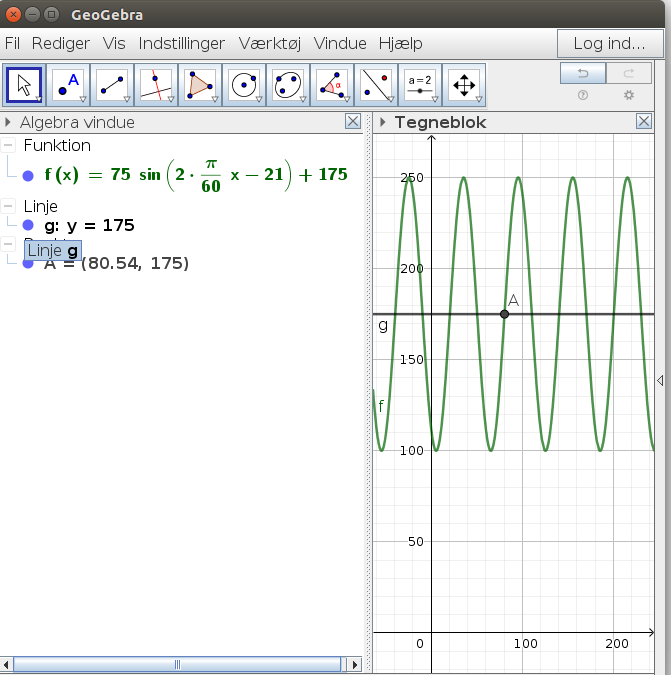Toggle visibility of function f(x)
This screenshot has height=675, width=671.
[x=28, y=176]
